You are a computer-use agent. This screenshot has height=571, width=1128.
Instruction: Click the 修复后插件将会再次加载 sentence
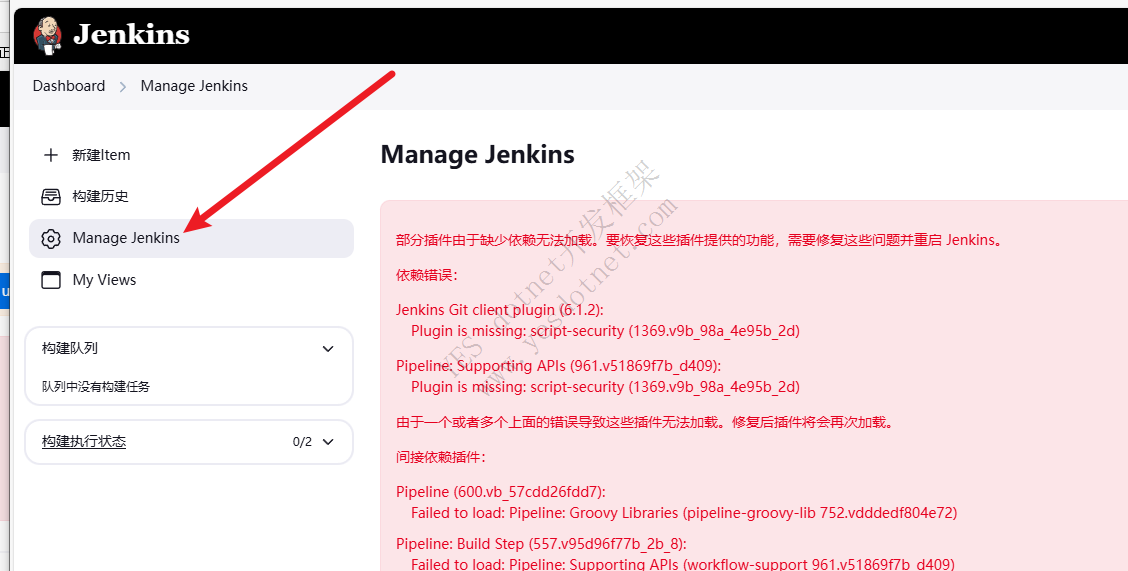click(x=814, y=422)
